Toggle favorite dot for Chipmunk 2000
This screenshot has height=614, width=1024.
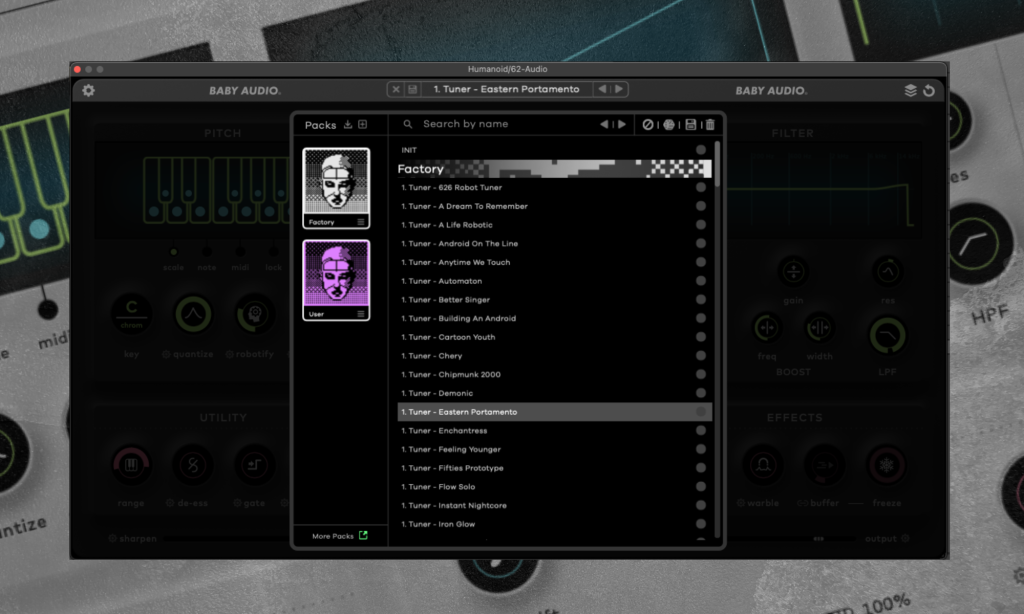tap(701, 375)
